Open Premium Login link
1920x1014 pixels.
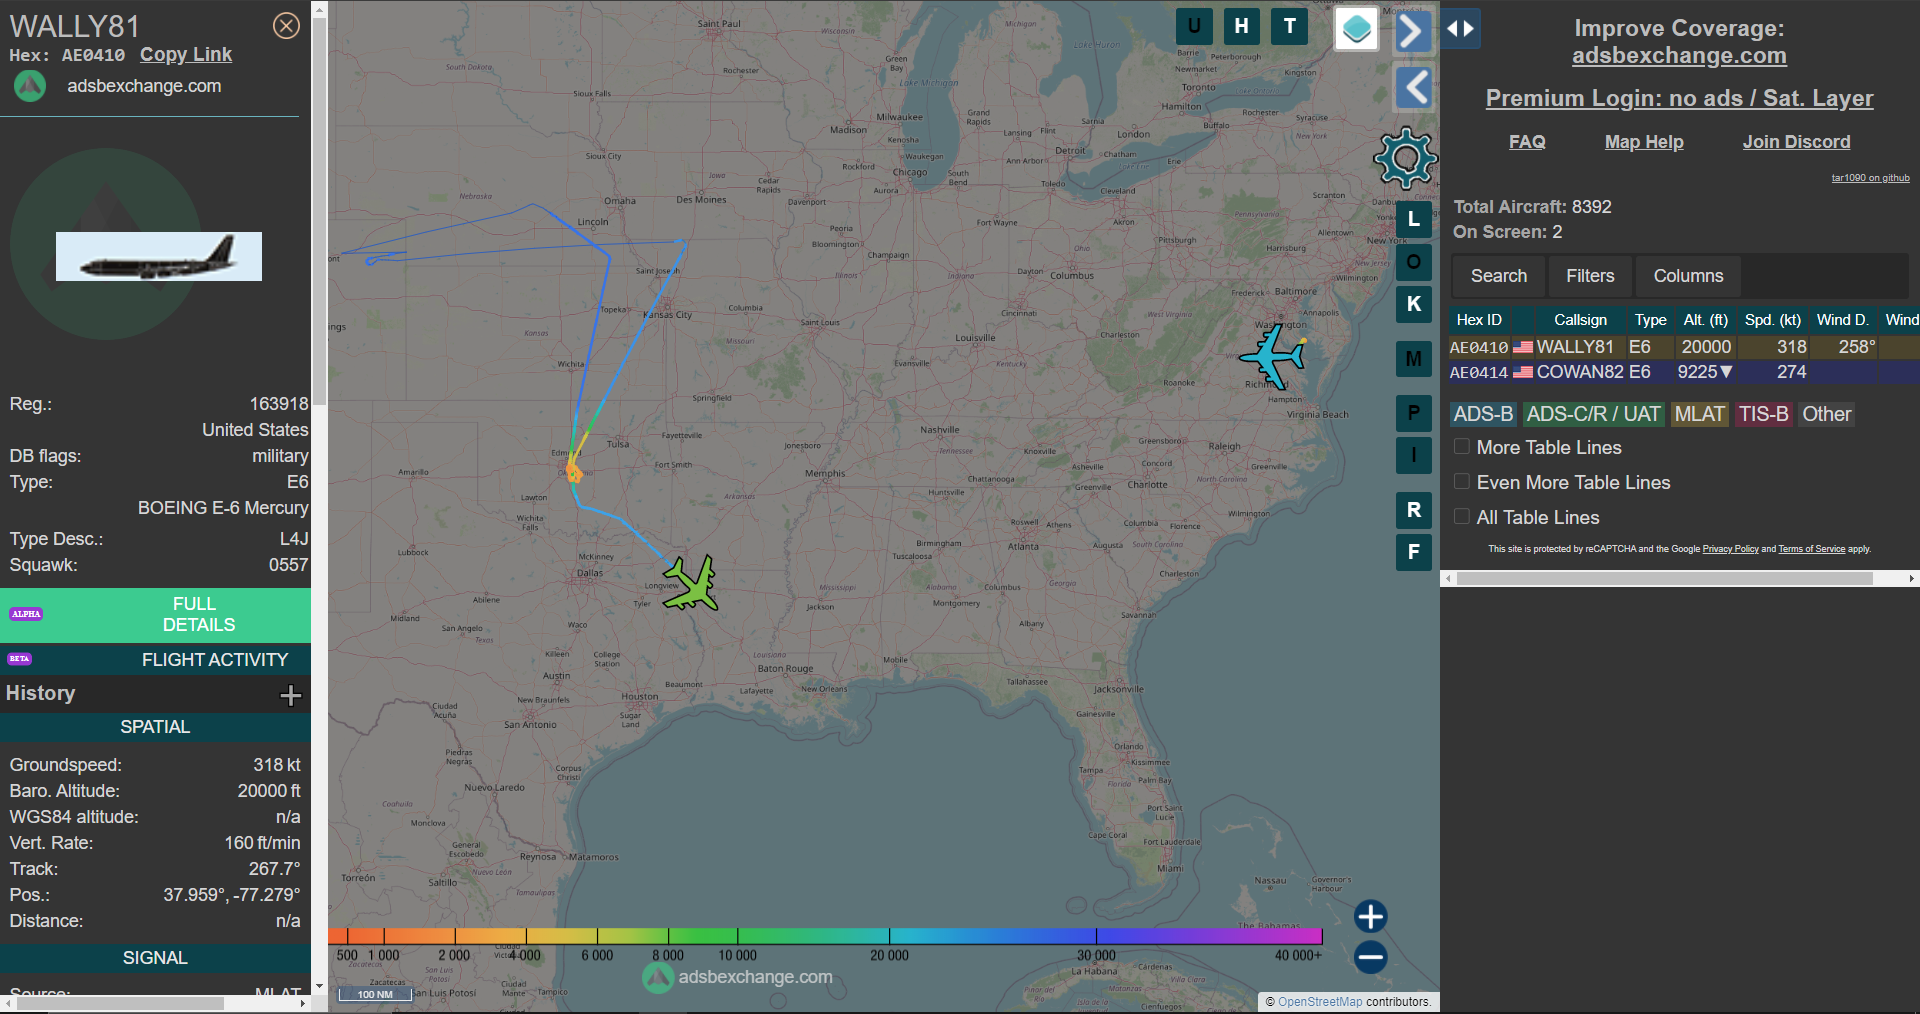[1679, 98]
